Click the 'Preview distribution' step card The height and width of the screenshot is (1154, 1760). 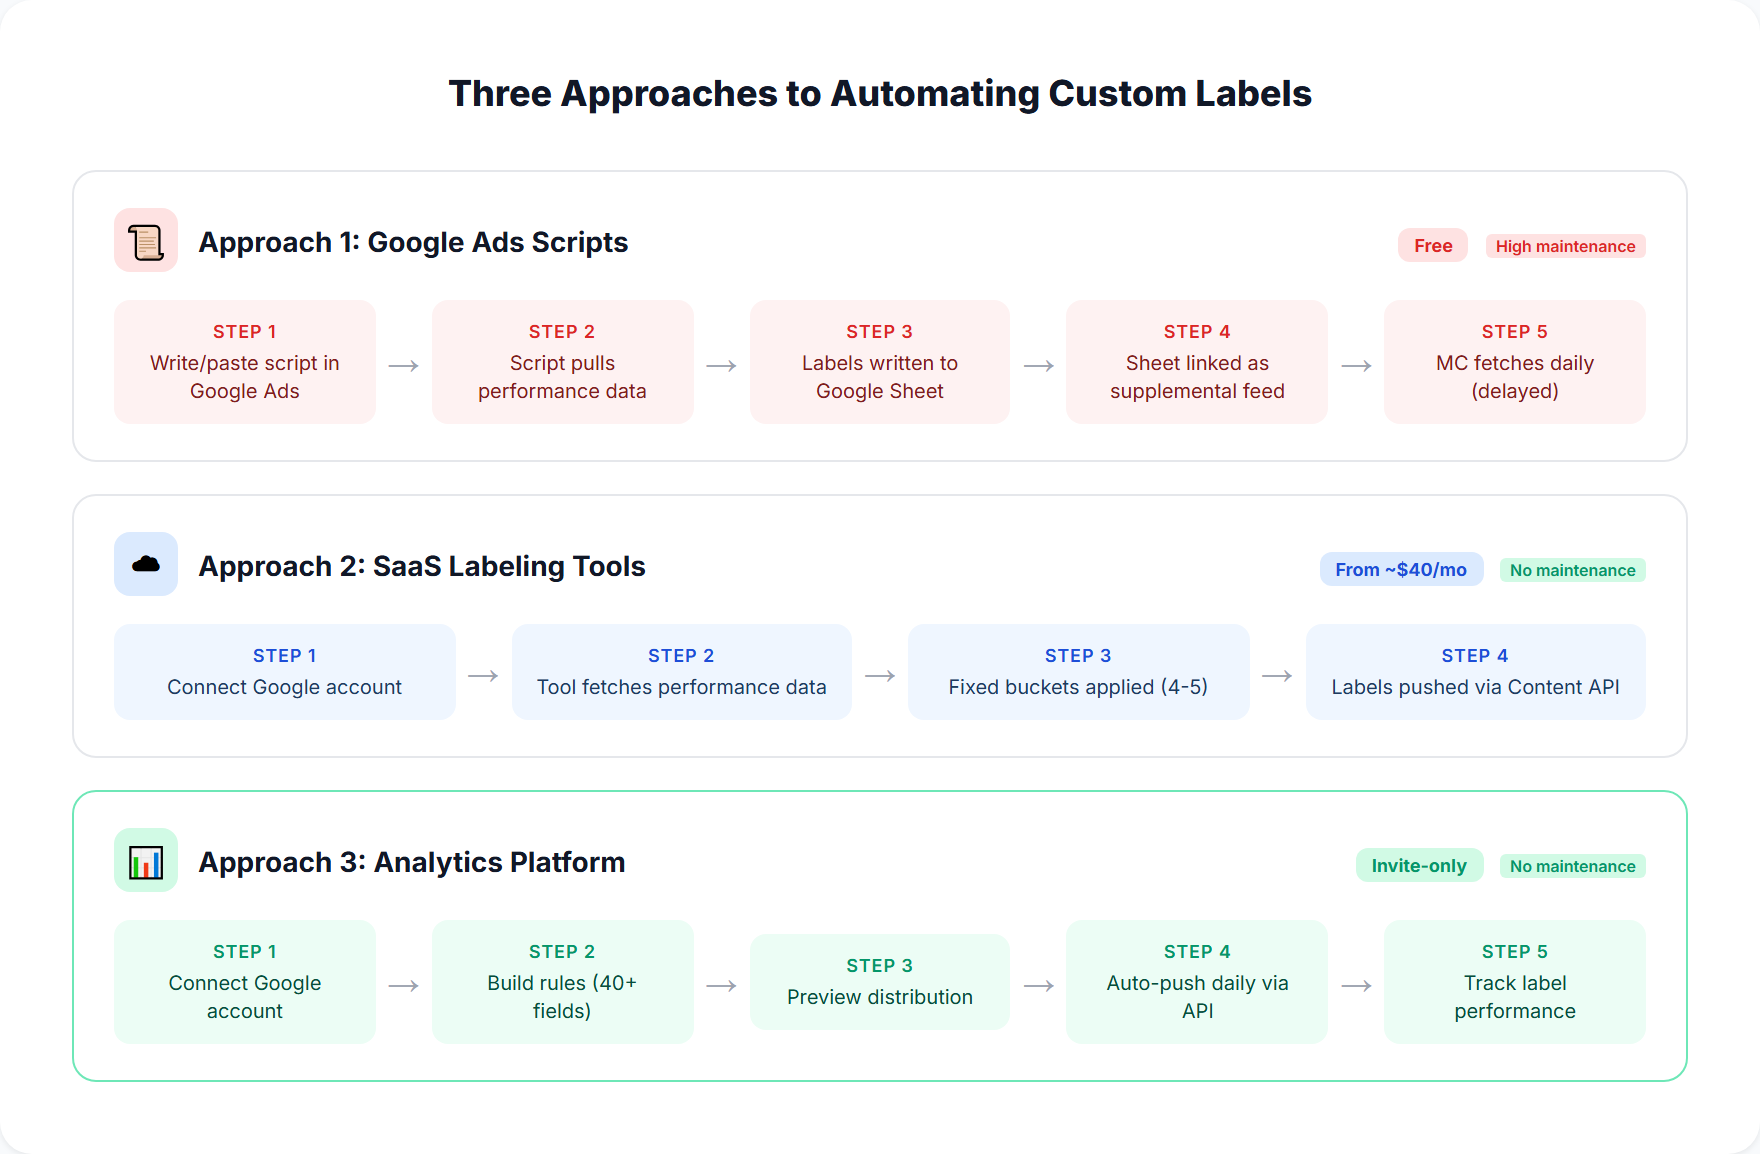click(x=879, y=981)
